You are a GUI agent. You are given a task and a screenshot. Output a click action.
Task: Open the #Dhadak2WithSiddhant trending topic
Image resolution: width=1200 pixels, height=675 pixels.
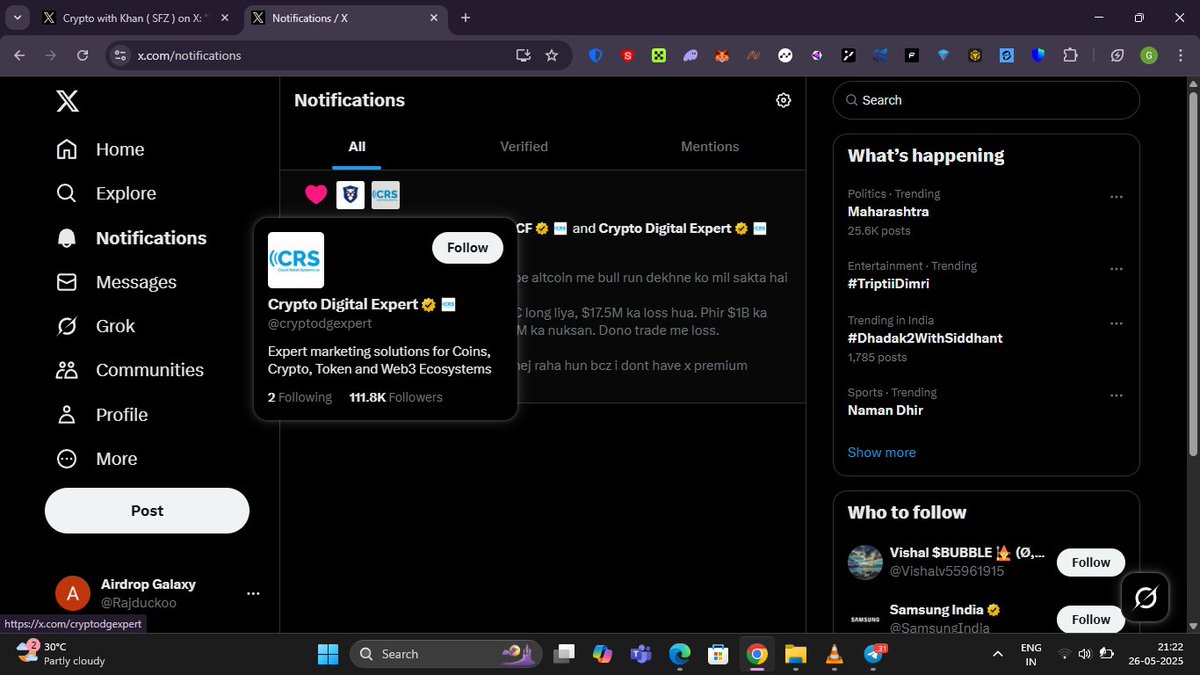pyautogui.click(x=925, y=338)
